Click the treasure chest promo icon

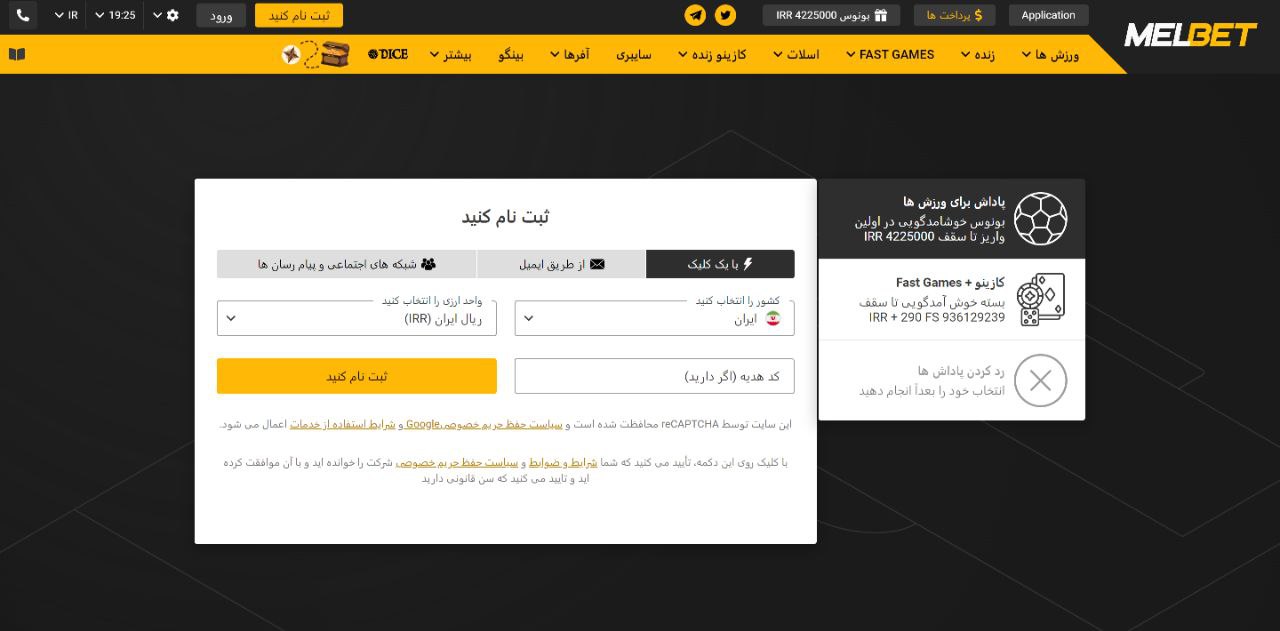[334, 55]
